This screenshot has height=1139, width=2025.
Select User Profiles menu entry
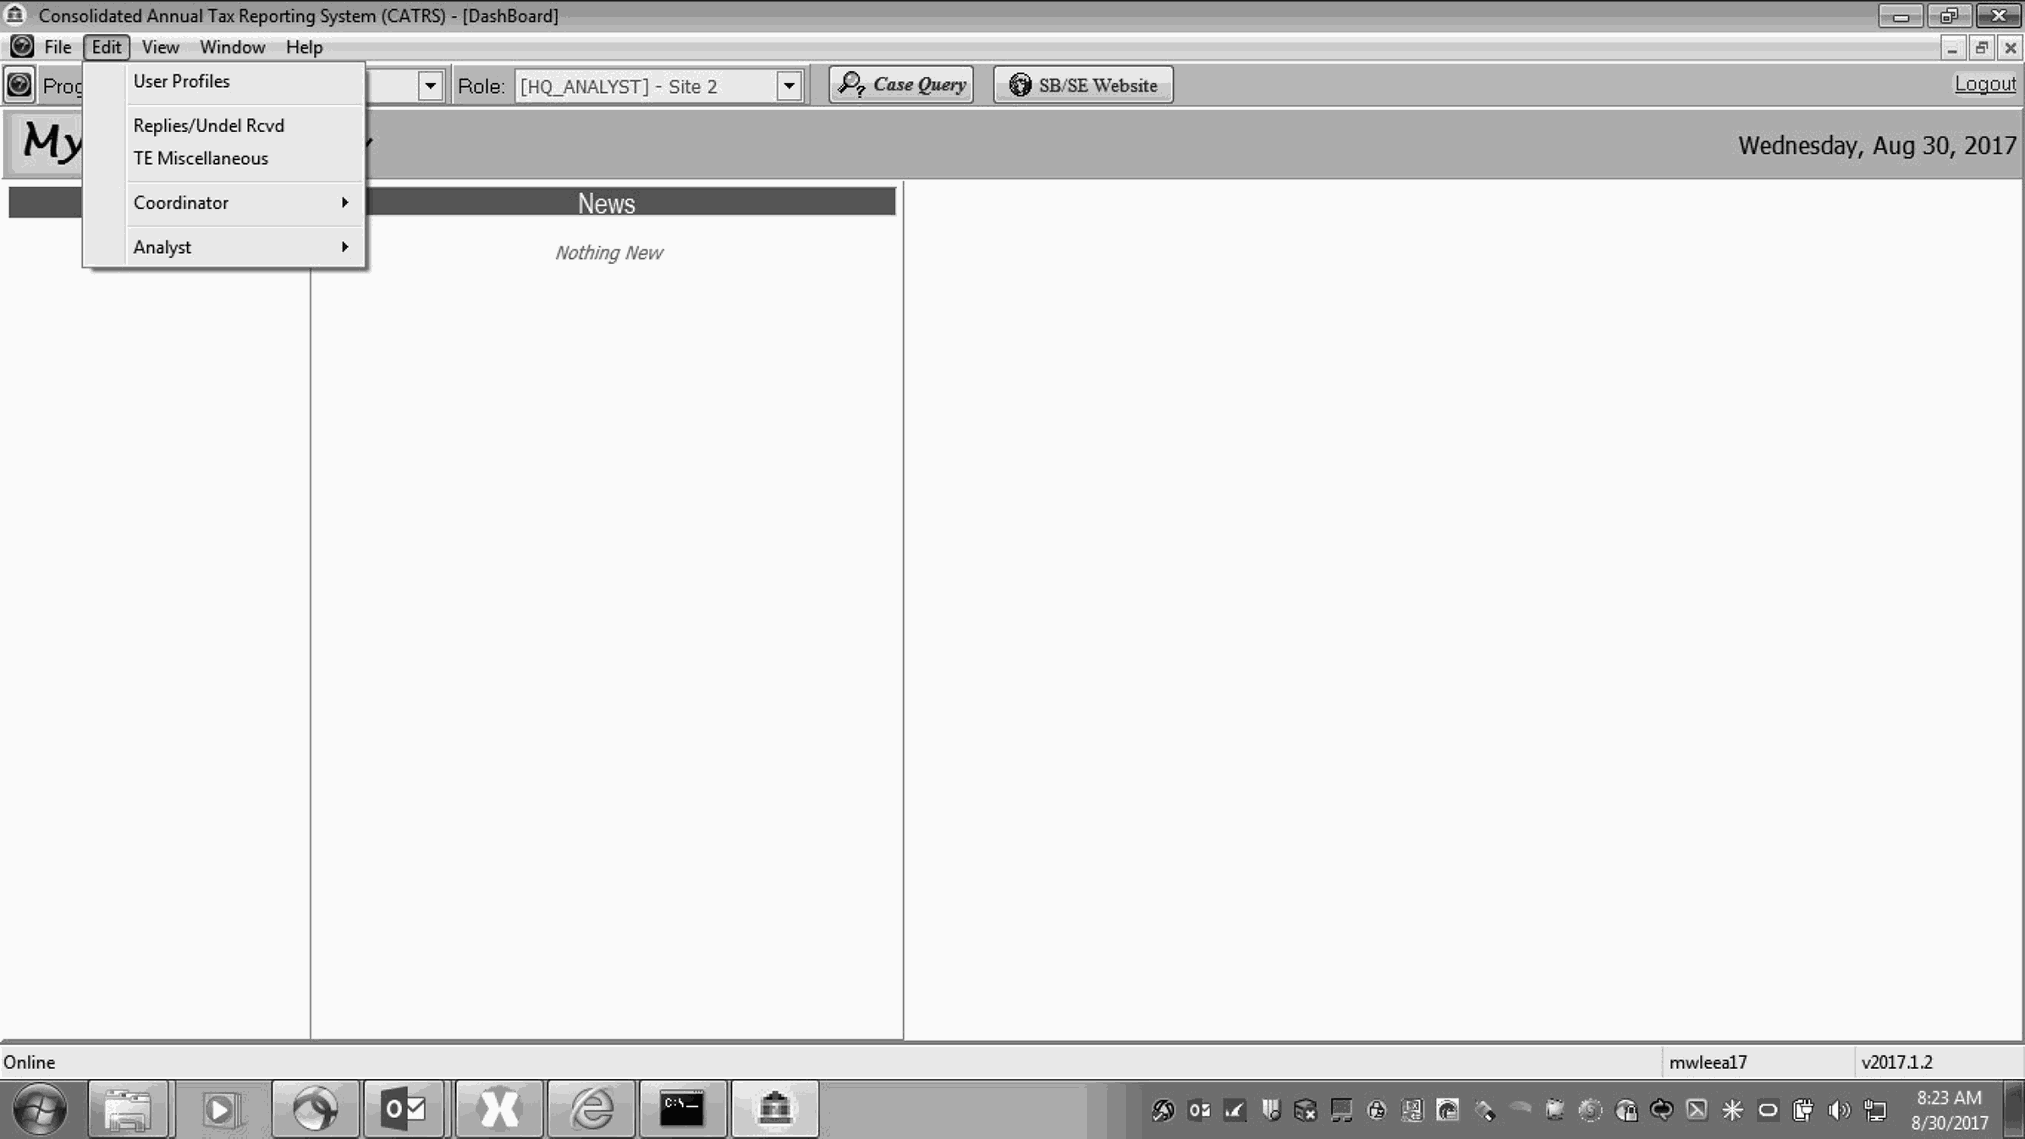click(182, 81)
